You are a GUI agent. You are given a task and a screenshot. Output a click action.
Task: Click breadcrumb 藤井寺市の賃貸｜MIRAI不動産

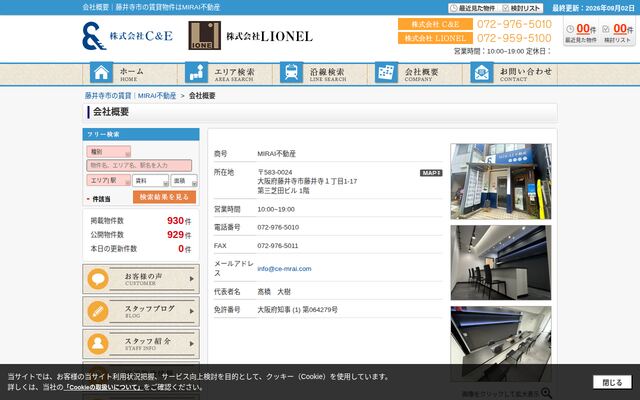click(x=130, y=96)
